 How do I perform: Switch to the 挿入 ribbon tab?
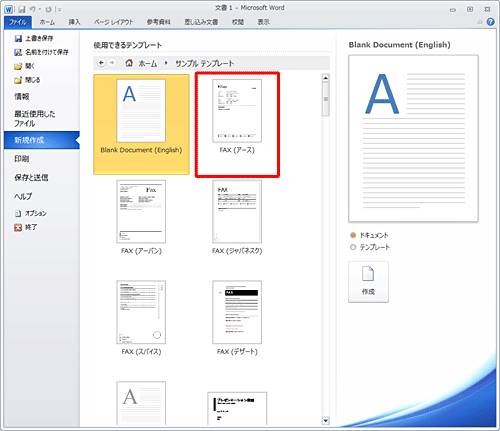pyautogui.click(x=74, y=22)
